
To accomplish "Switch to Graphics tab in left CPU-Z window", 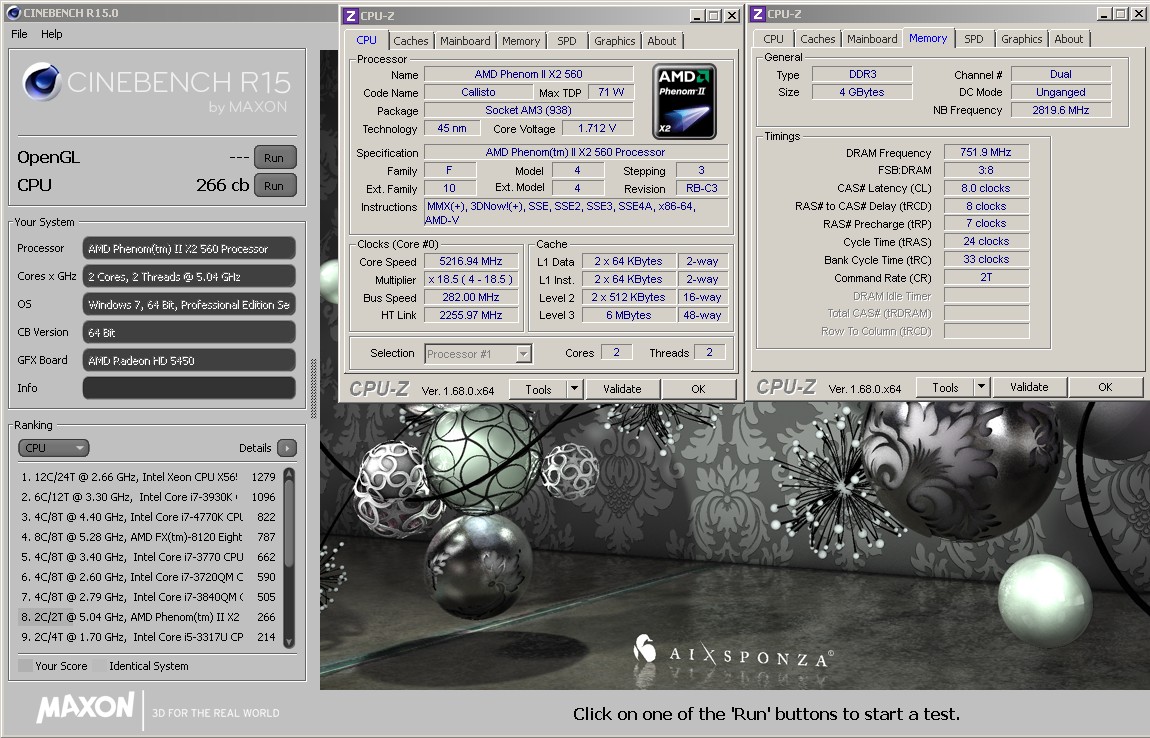I will tap(615, 41).
